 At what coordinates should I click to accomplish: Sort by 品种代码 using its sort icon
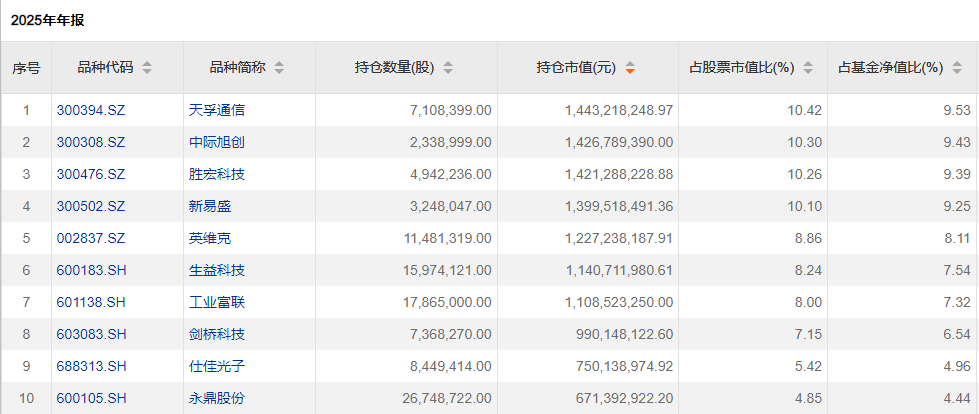(x=147, y=68)
